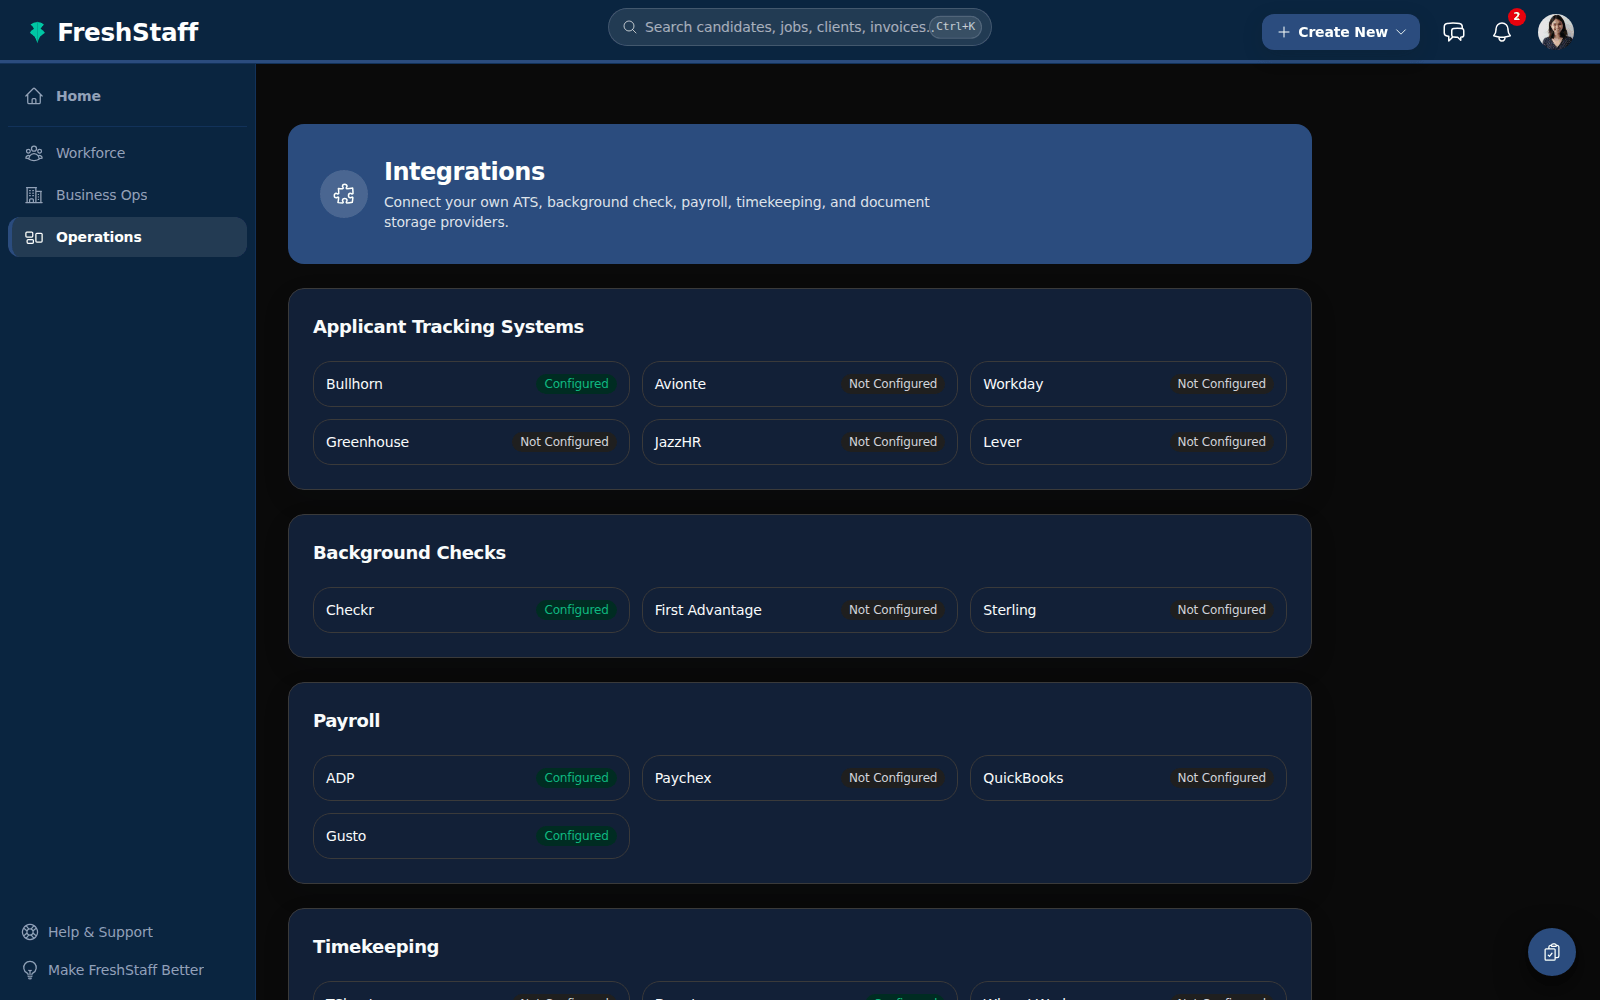Open the QuickBooks payroll card
Image resolution: width=1600 pixels, height=1000 pixels.
[1128, 778]
